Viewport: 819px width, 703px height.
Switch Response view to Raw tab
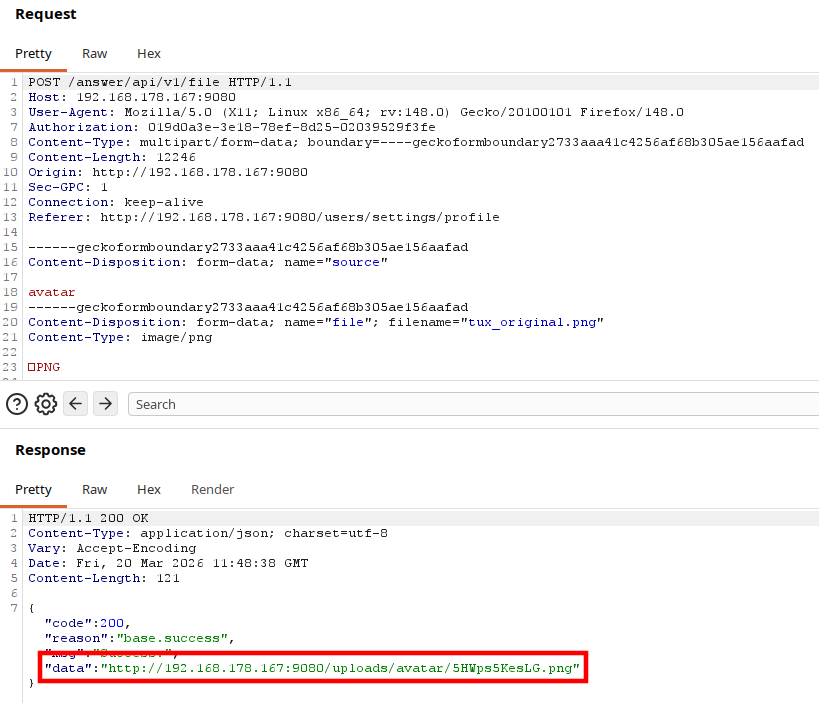[x=95, y=490]
